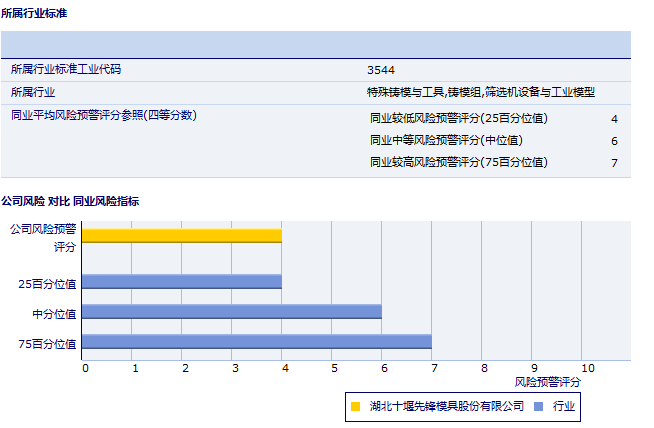Click the 所属行业标准 section heading
Image resolution: width=654 pixels, height=428 pixels.
[x=35, y=13]
